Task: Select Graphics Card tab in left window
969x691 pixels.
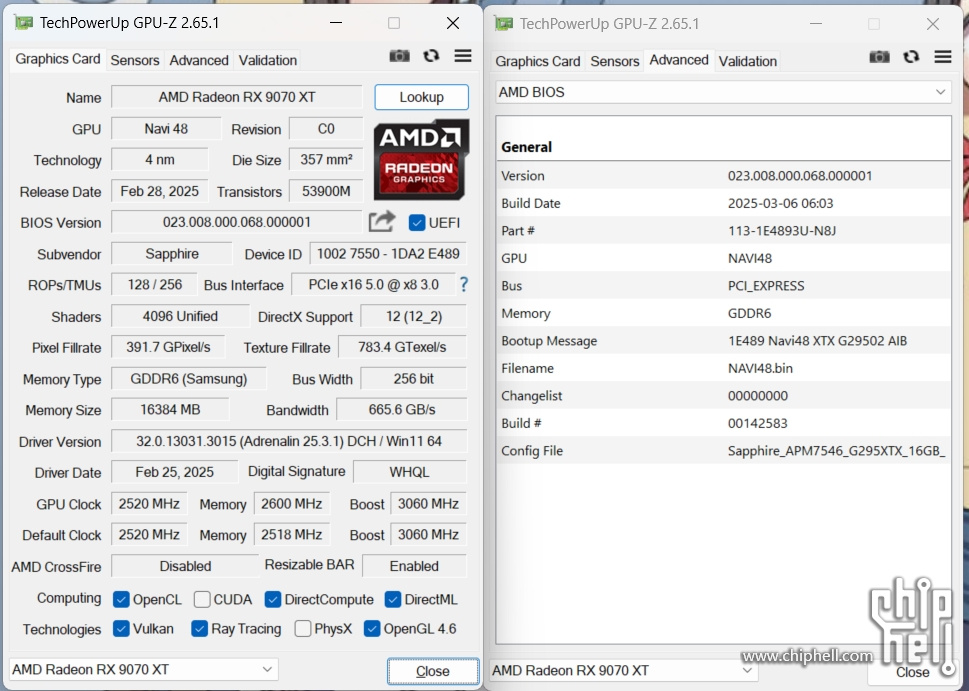Action: (x=57, y=59)
